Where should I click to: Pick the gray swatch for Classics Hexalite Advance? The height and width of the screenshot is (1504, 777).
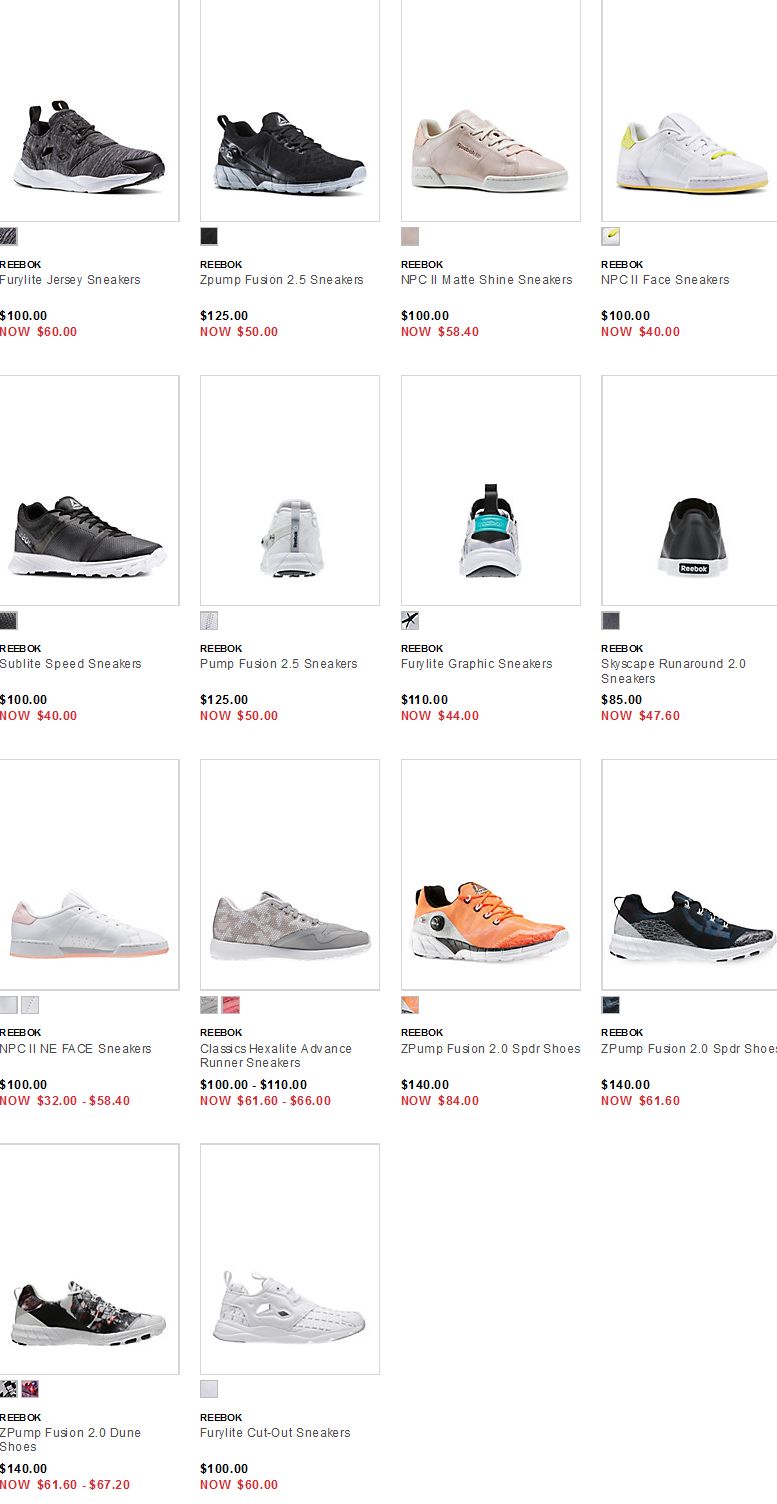pos(209,1005)
